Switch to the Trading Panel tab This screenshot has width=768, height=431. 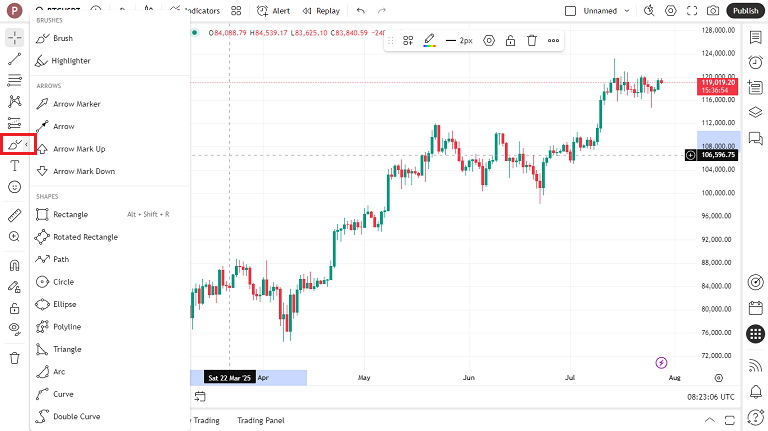point(260,420)
